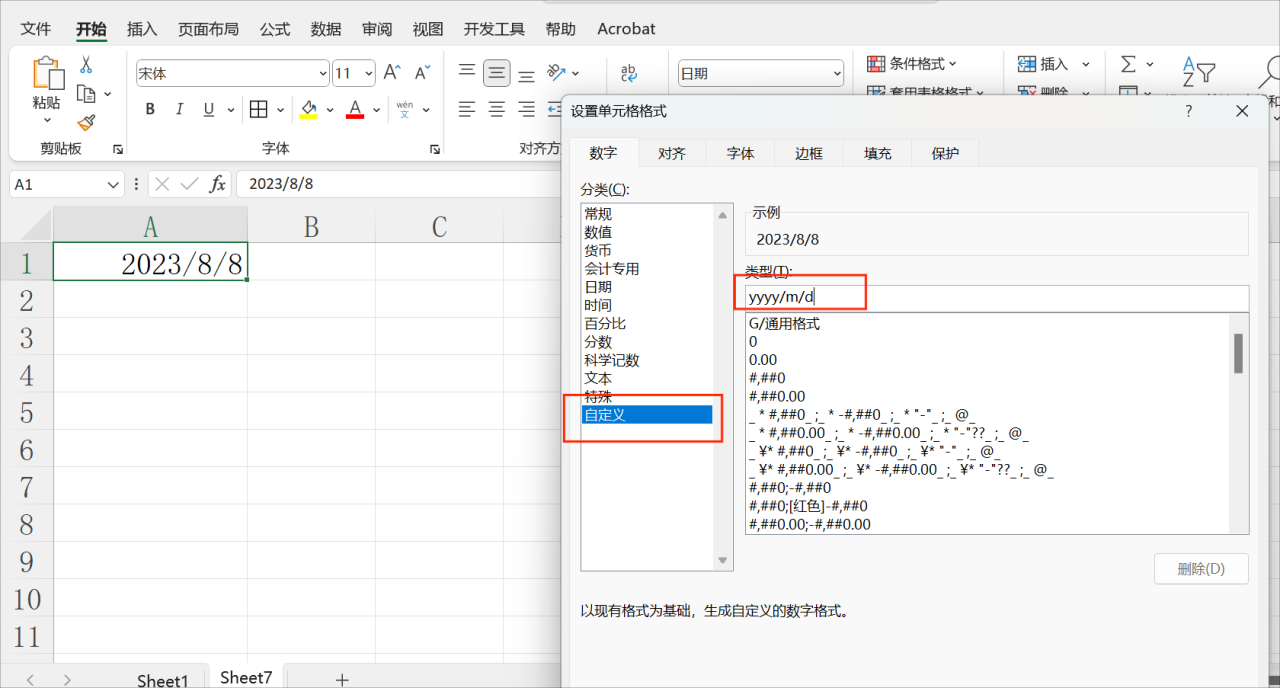
Task: Switch to the 开发工具 ribbon tab
Action: click(494, 29)
